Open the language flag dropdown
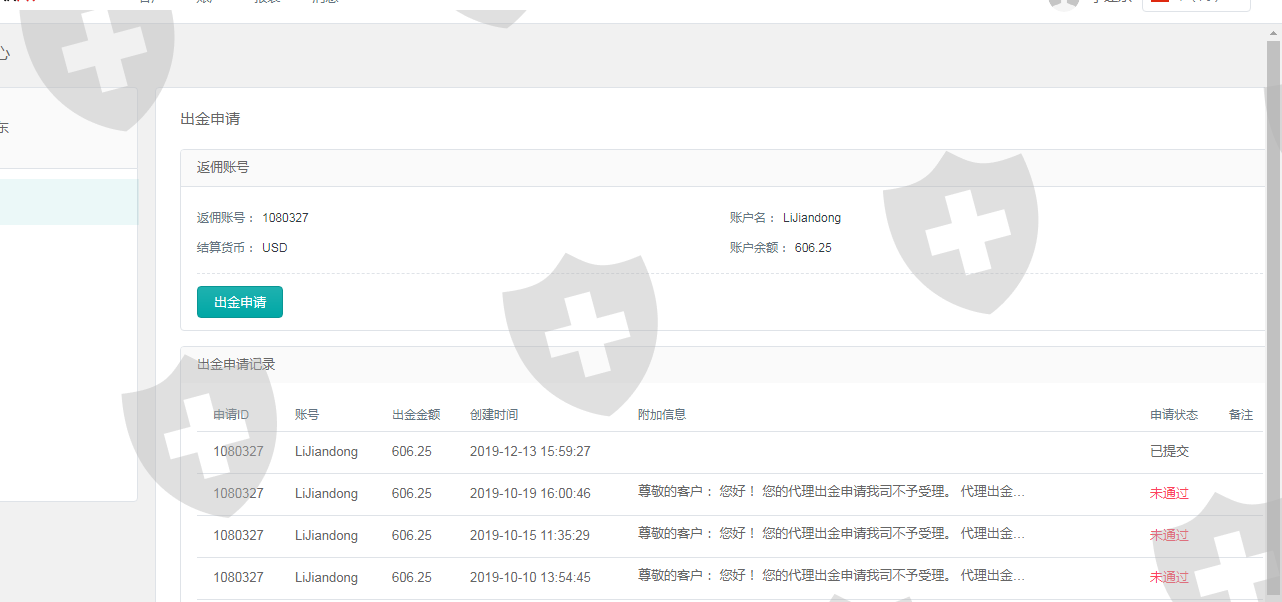The height and width of the screenshot is (602, 1282). [1195, 3]
